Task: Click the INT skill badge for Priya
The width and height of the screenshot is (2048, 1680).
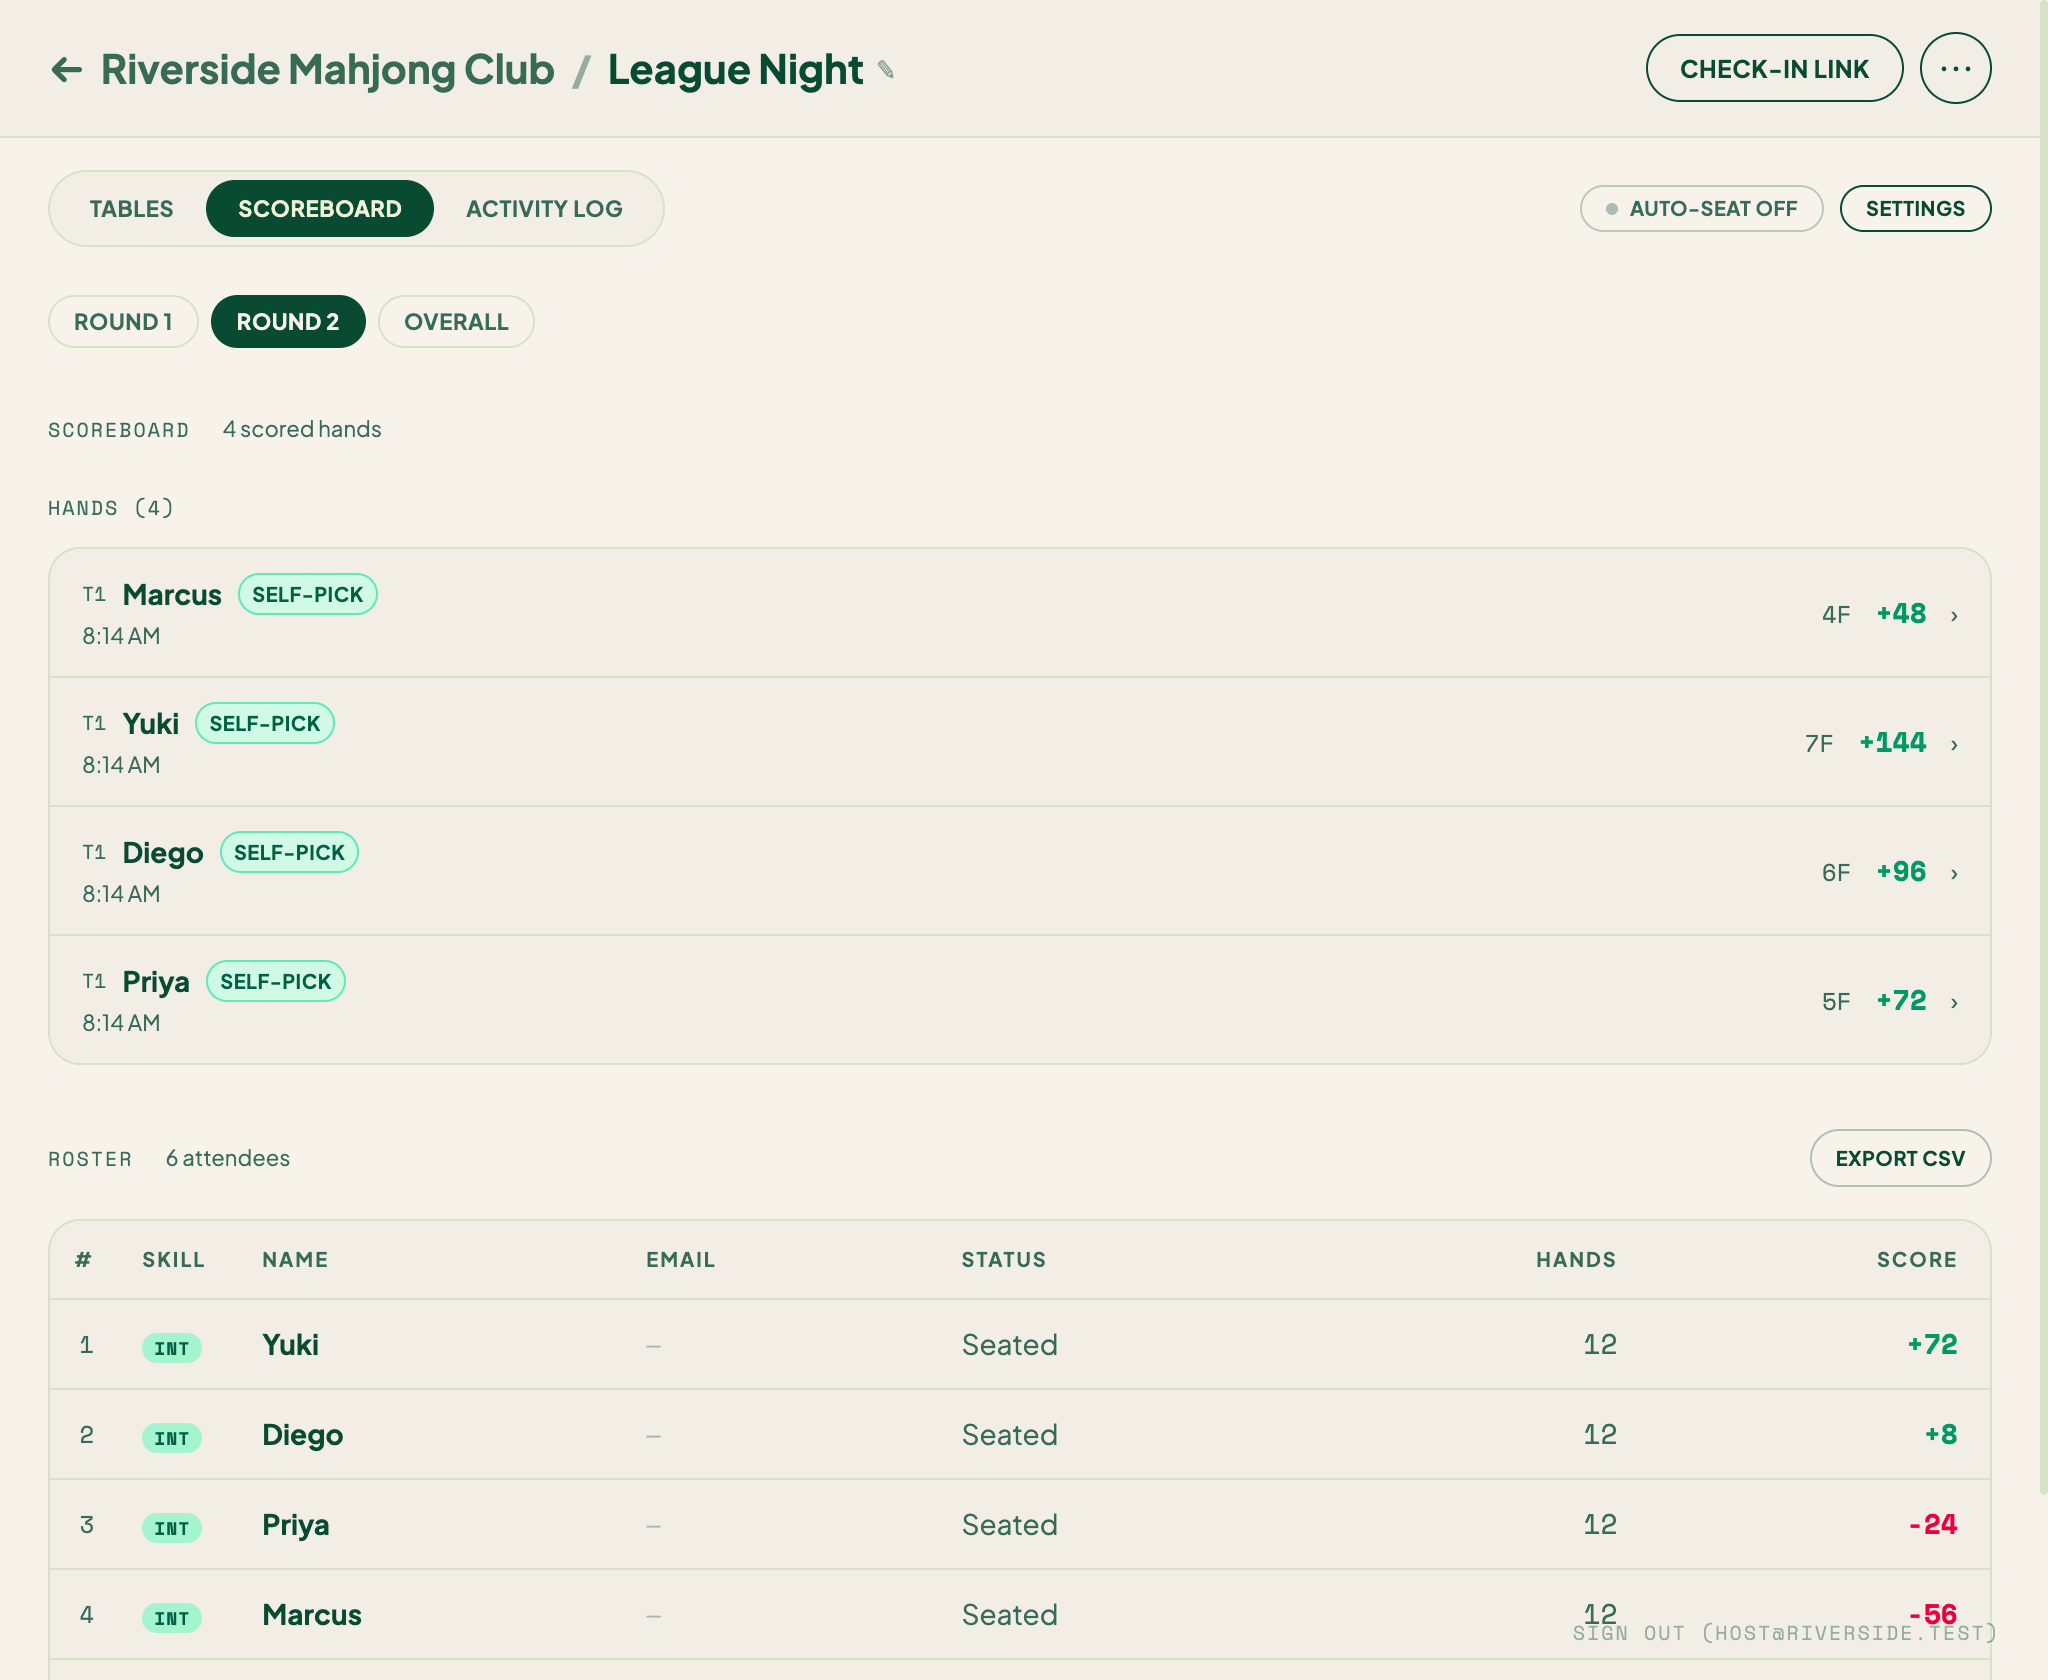Action: point(172,1528)
